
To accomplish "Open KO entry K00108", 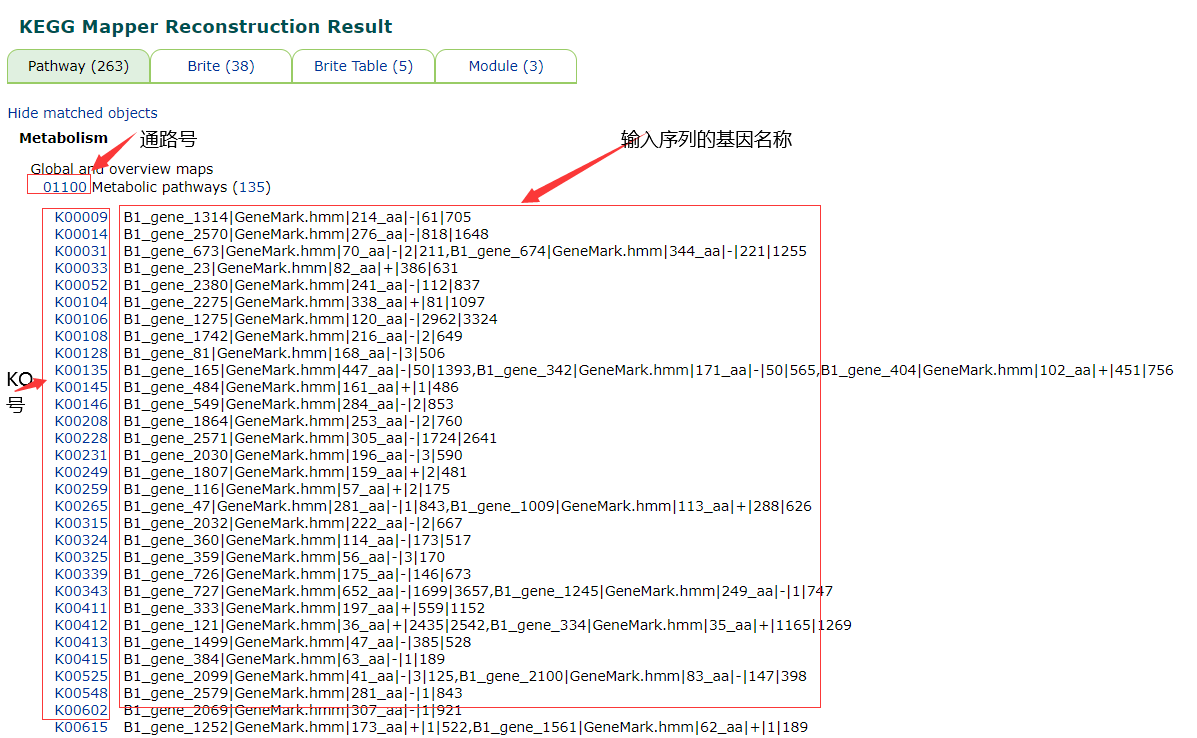I will click(81, 336).
